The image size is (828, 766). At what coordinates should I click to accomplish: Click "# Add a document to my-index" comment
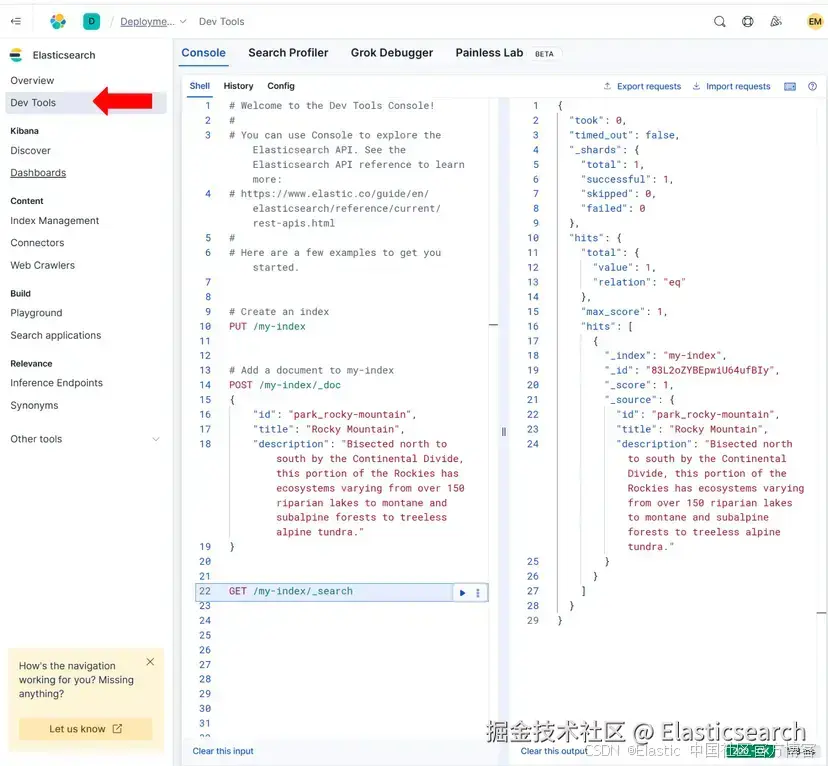311,370
